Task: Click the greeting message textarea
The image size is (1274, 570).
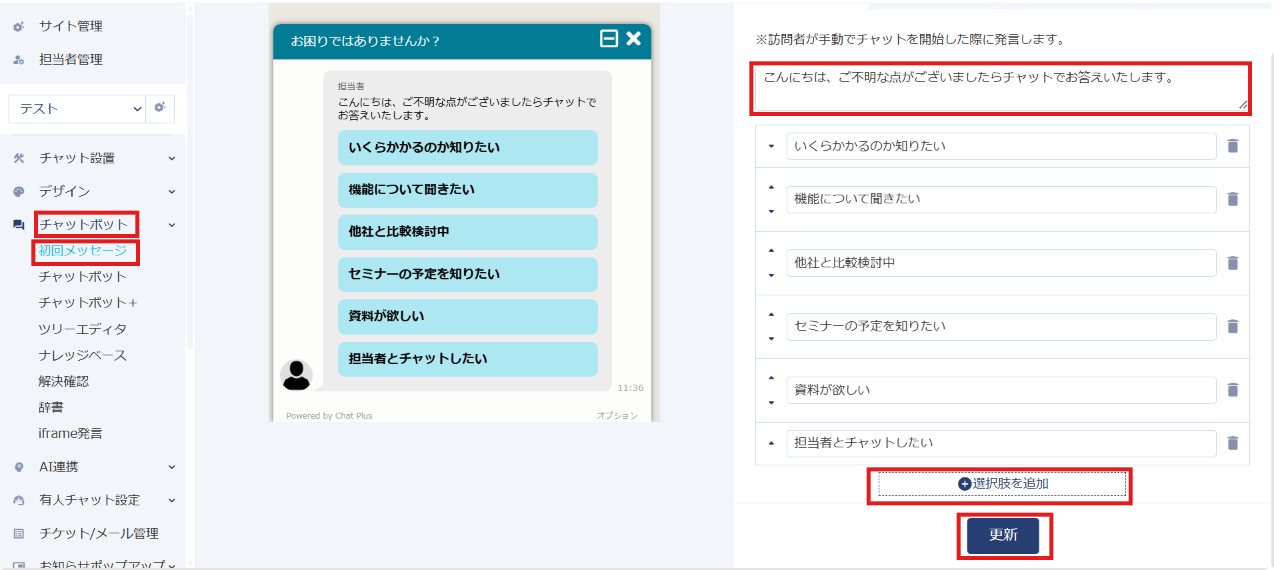Action: (1001, 87)
